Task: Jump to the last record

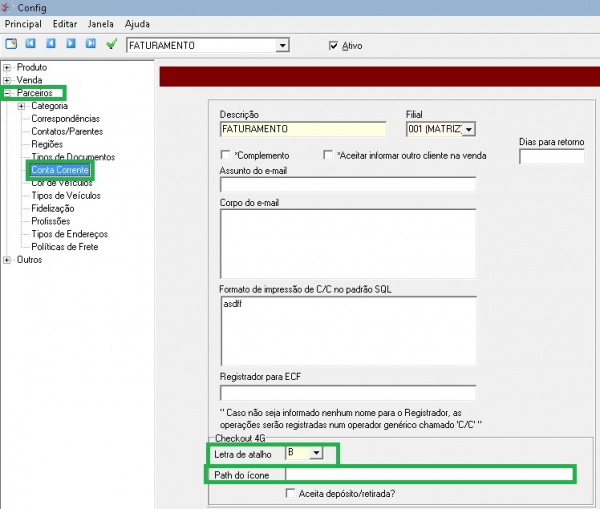Action: coord(91,45)
